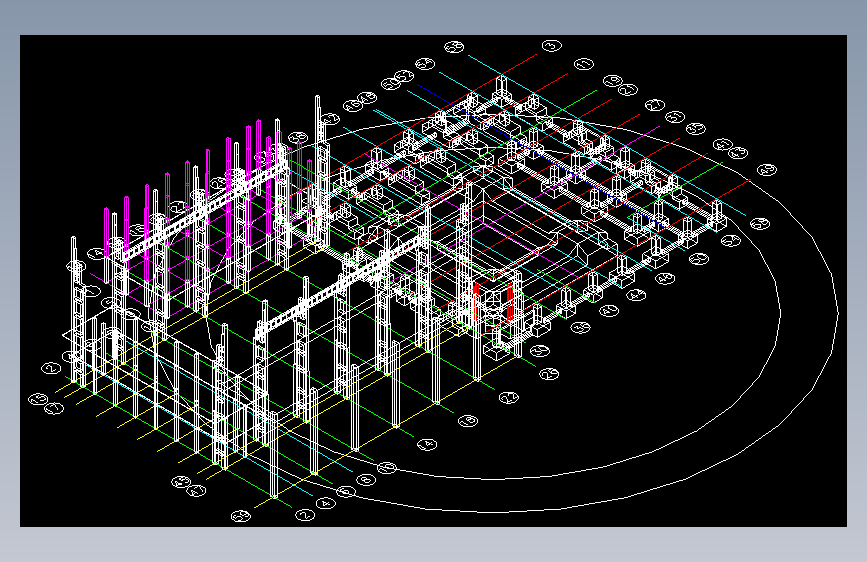The height and width of the screenshot is (562, 867).
Task: Click grid bubble labeled 8
Action: (366, 480)
